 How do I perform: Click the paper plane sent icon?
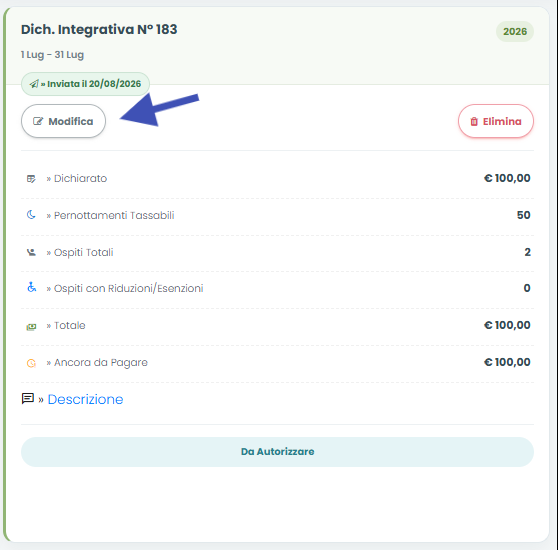34,84
